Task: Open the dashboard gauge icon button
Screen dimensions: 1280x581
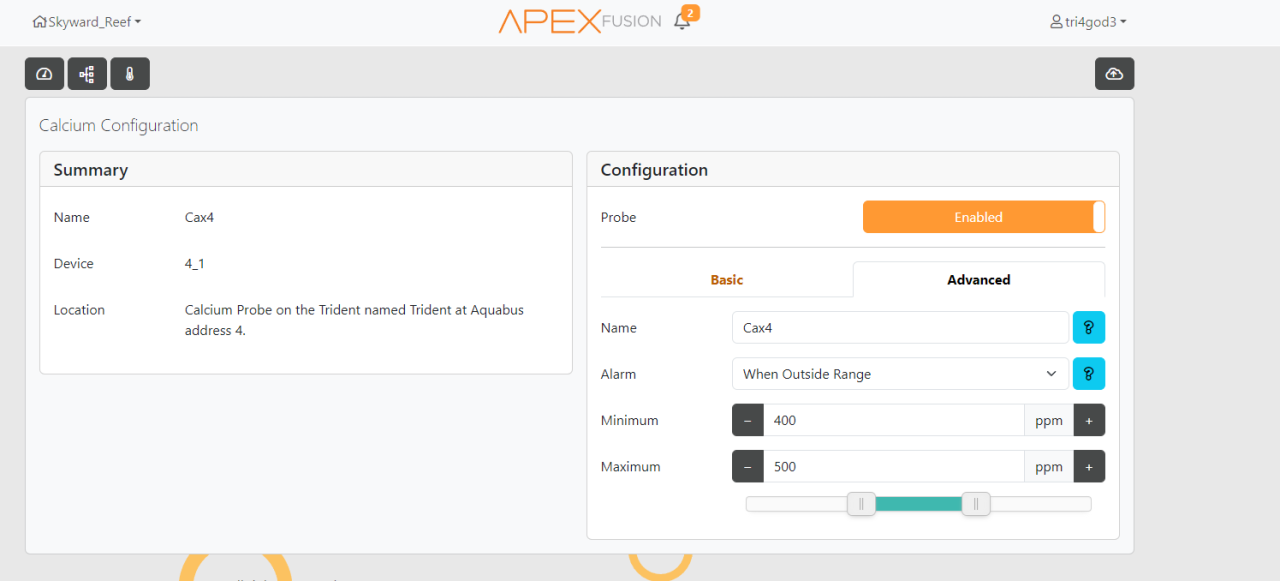Action: pyautogui.click(x=44, y=74)
